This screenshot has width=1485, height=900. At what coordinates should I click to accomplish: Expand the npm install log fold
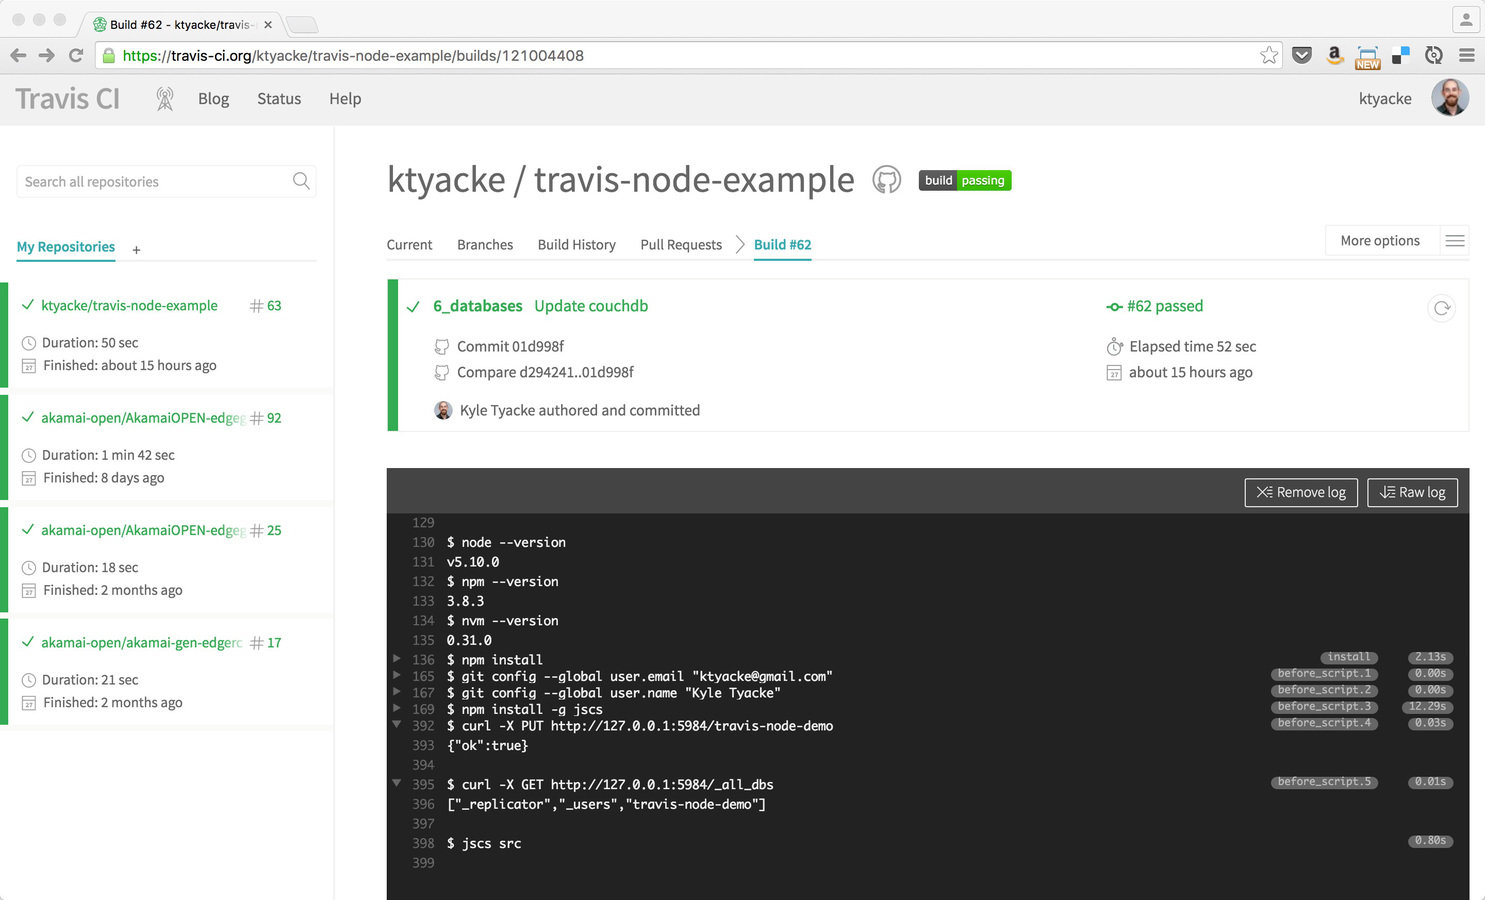pos(397,658)
